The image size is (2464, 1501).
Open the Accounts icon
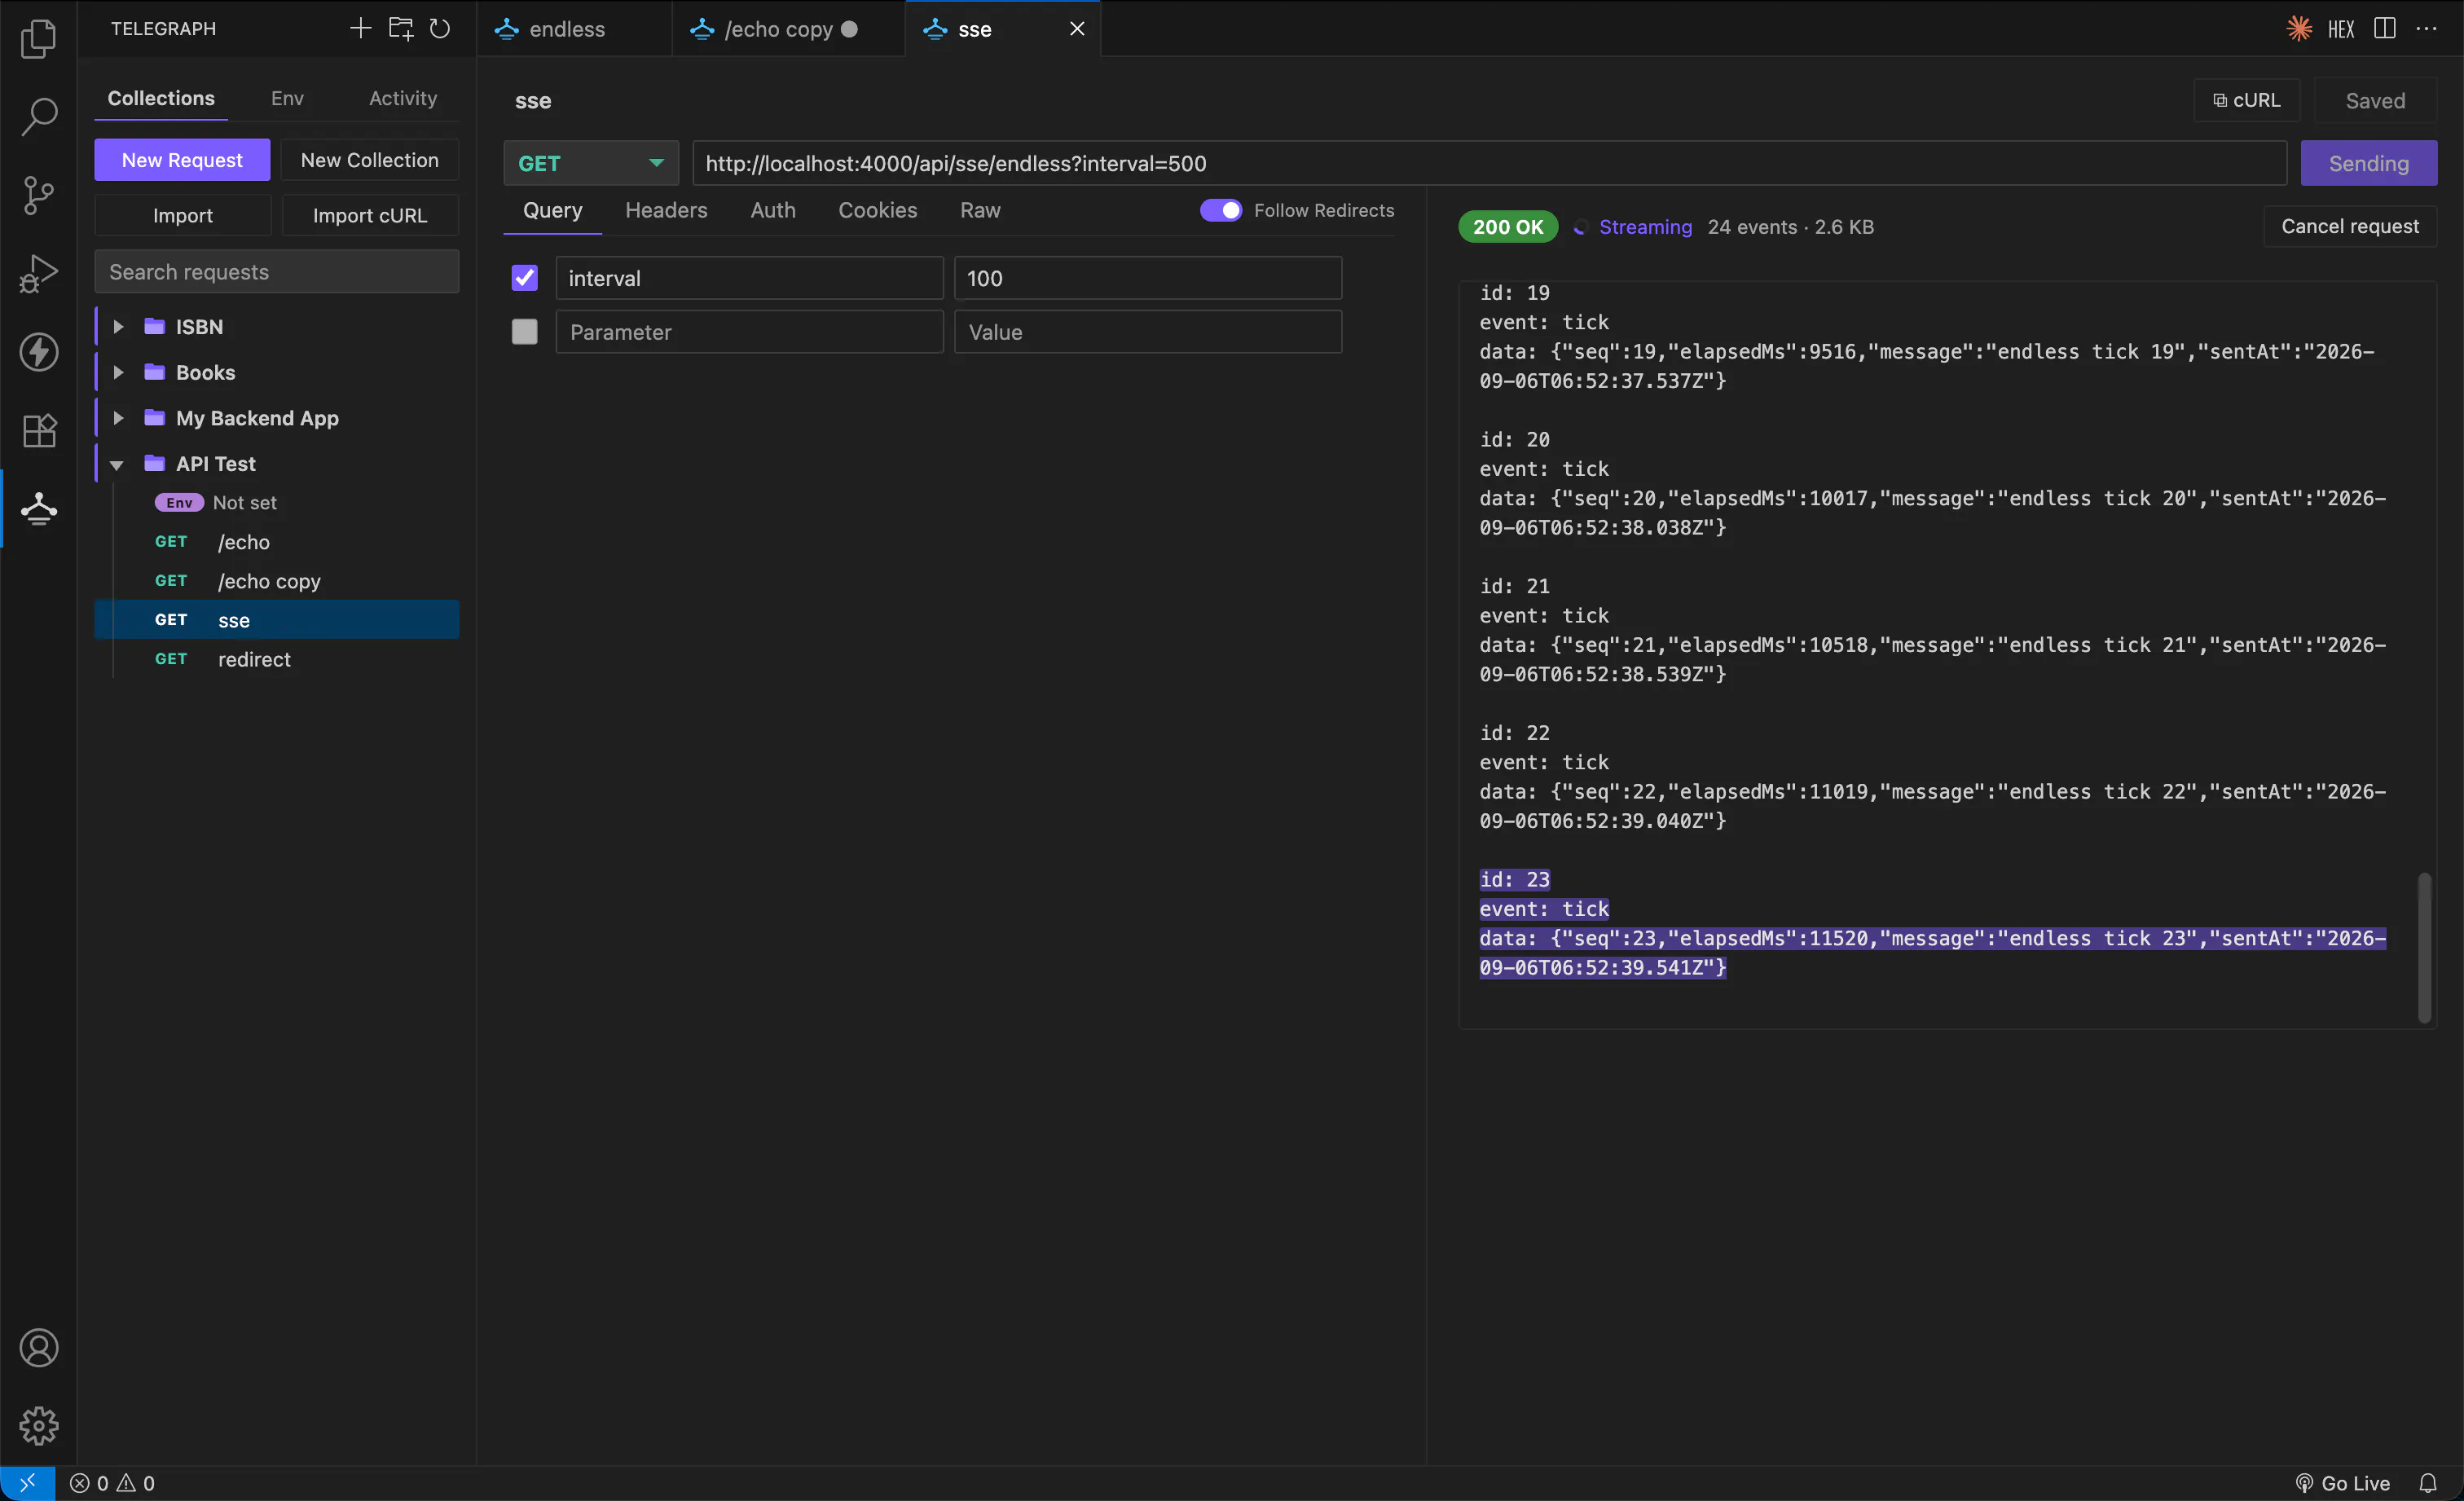coord(38,1348)
